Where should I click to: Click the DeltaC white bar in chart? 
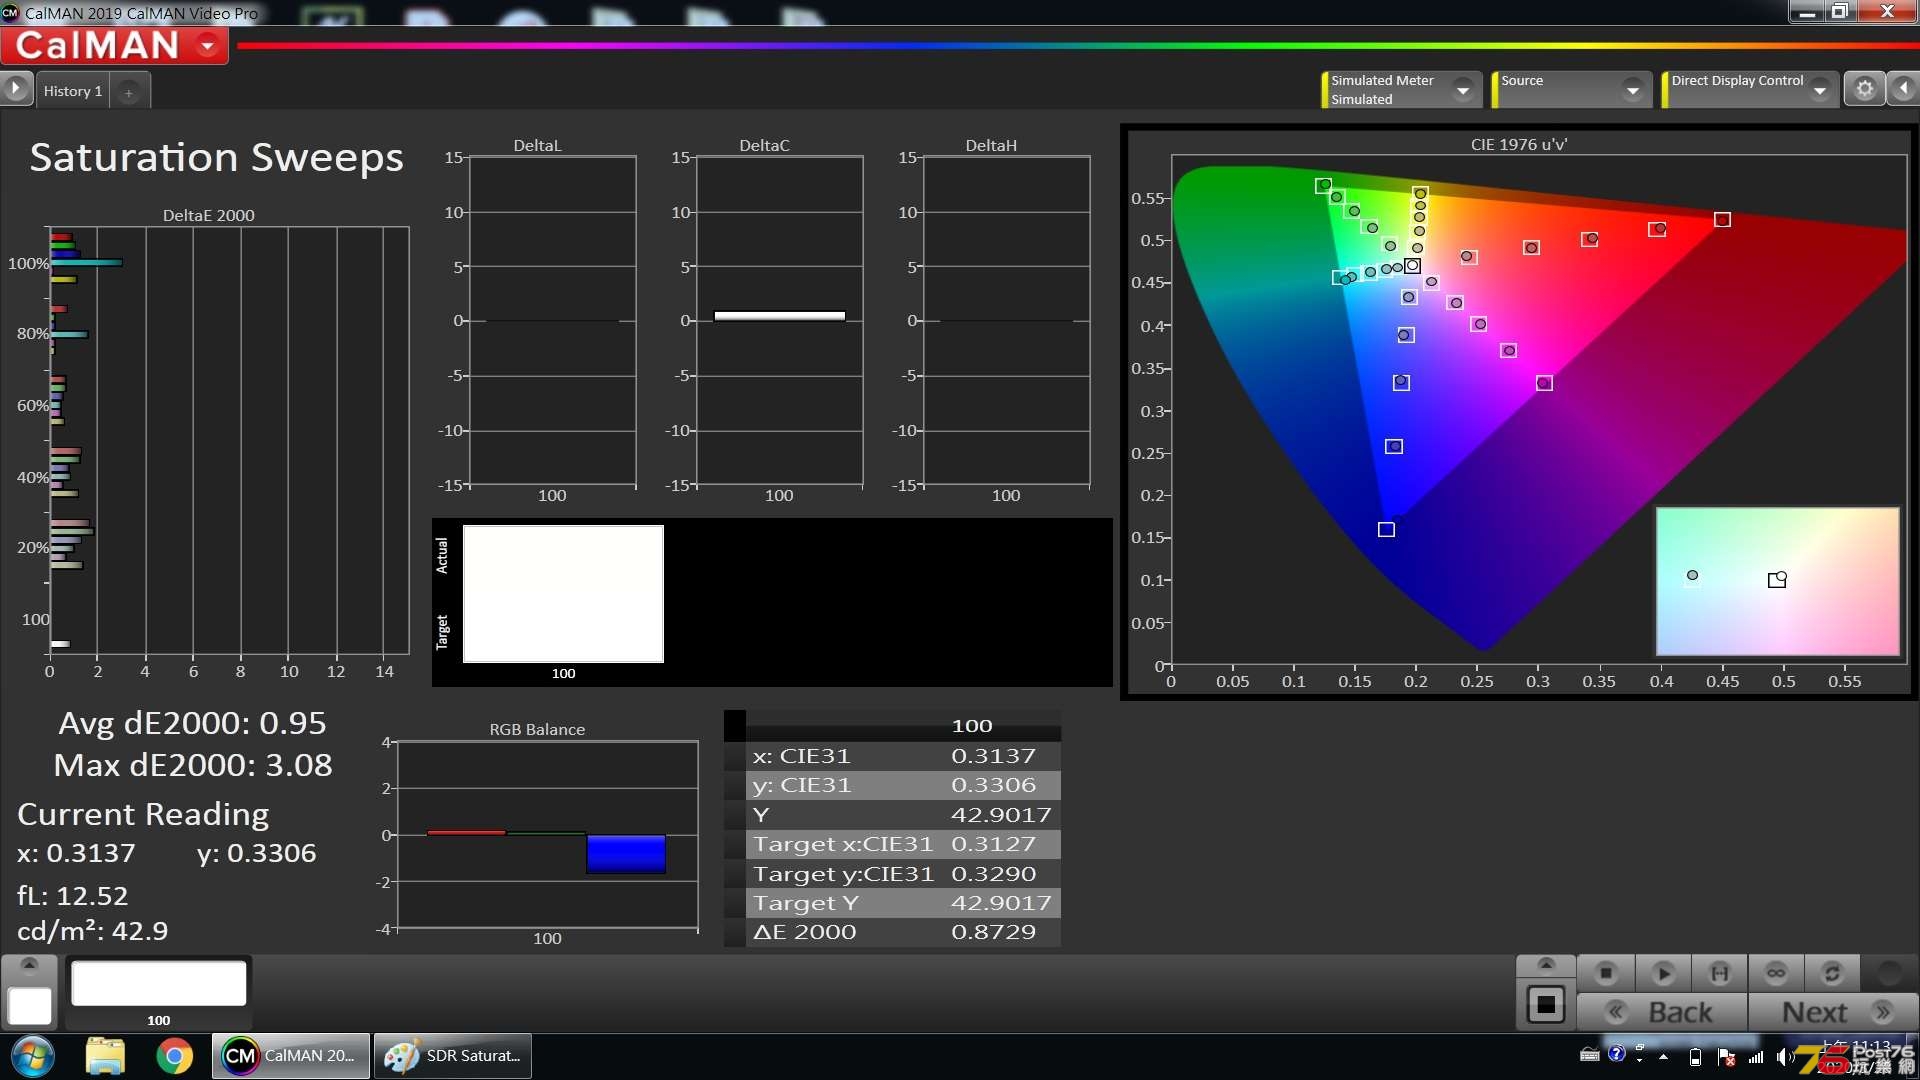pyautogui.click(x=779, y=316)
